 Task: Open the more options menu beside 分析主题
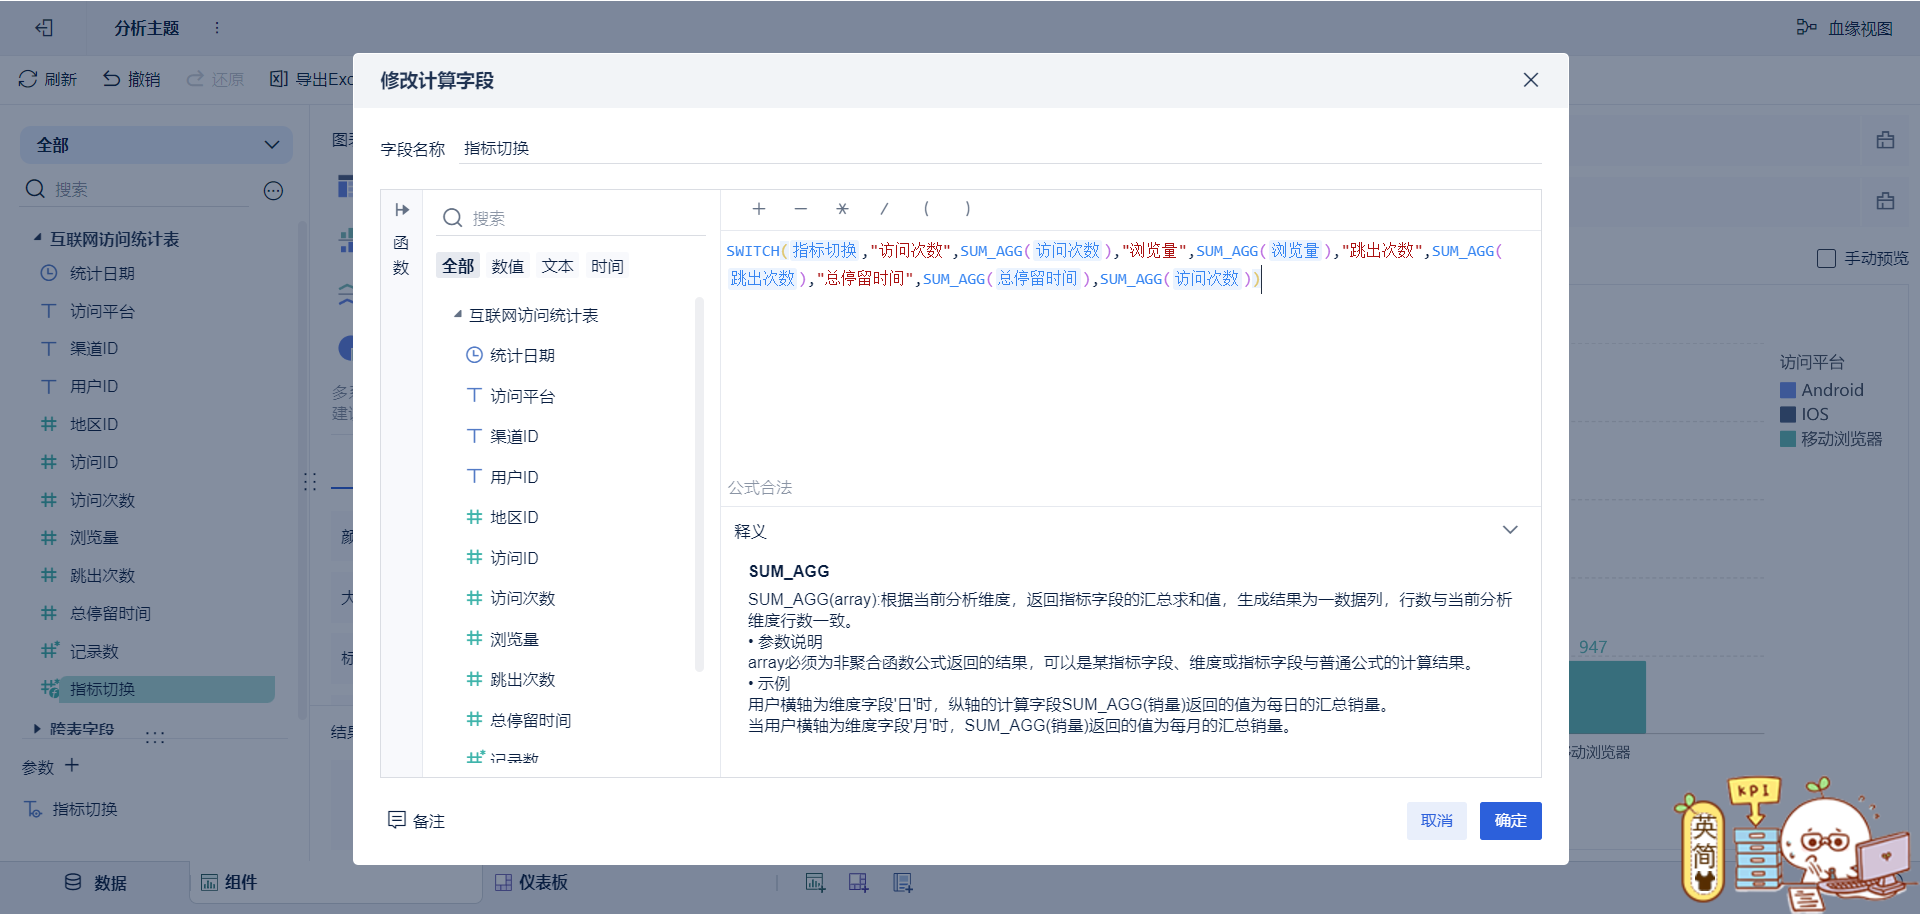point(217,28)
